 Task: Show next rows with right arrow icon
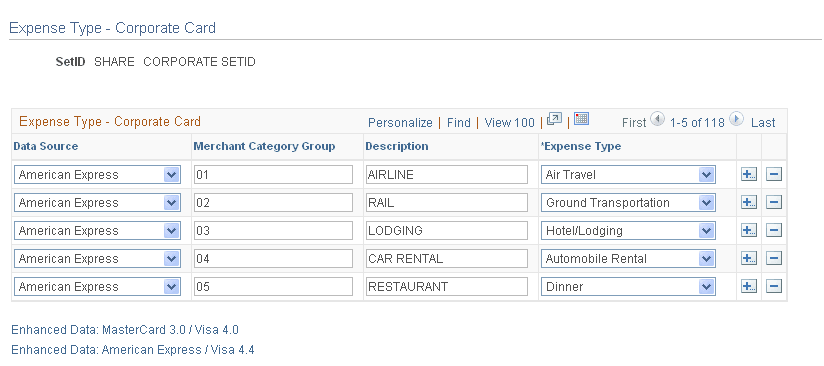pyautogui.click(x=737, y=119)
